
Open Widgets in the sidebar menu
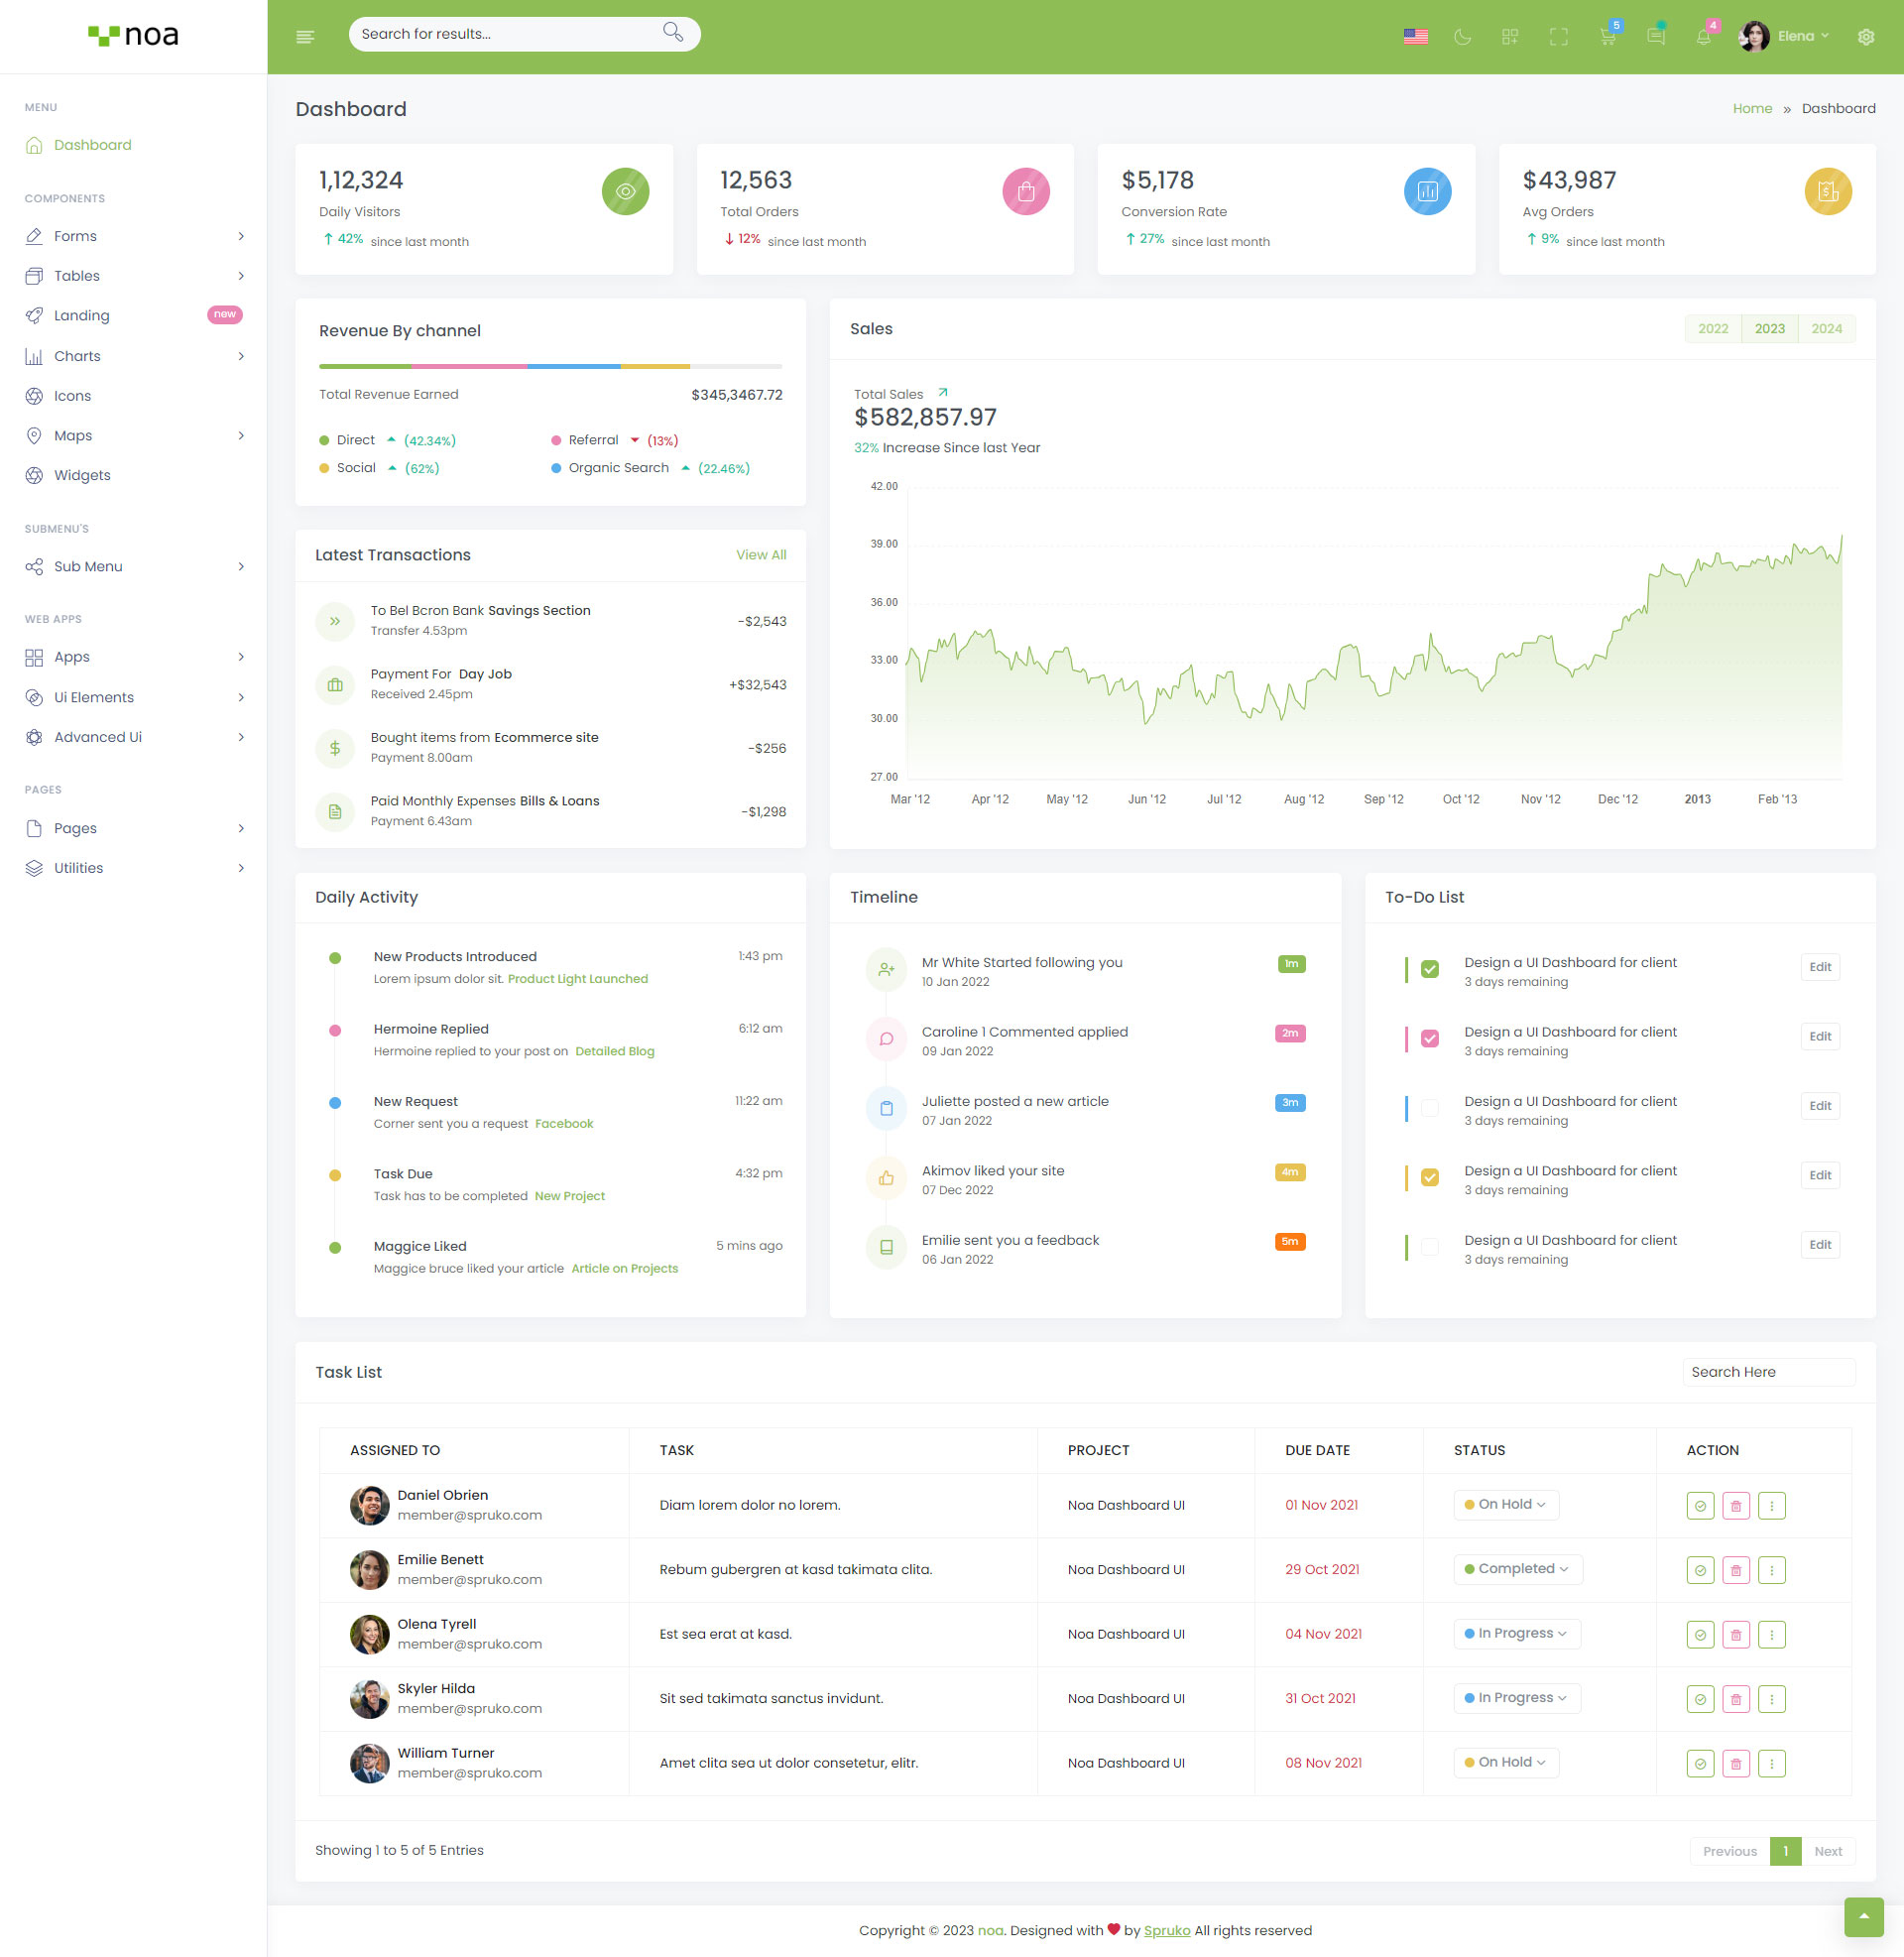[82, 475]
